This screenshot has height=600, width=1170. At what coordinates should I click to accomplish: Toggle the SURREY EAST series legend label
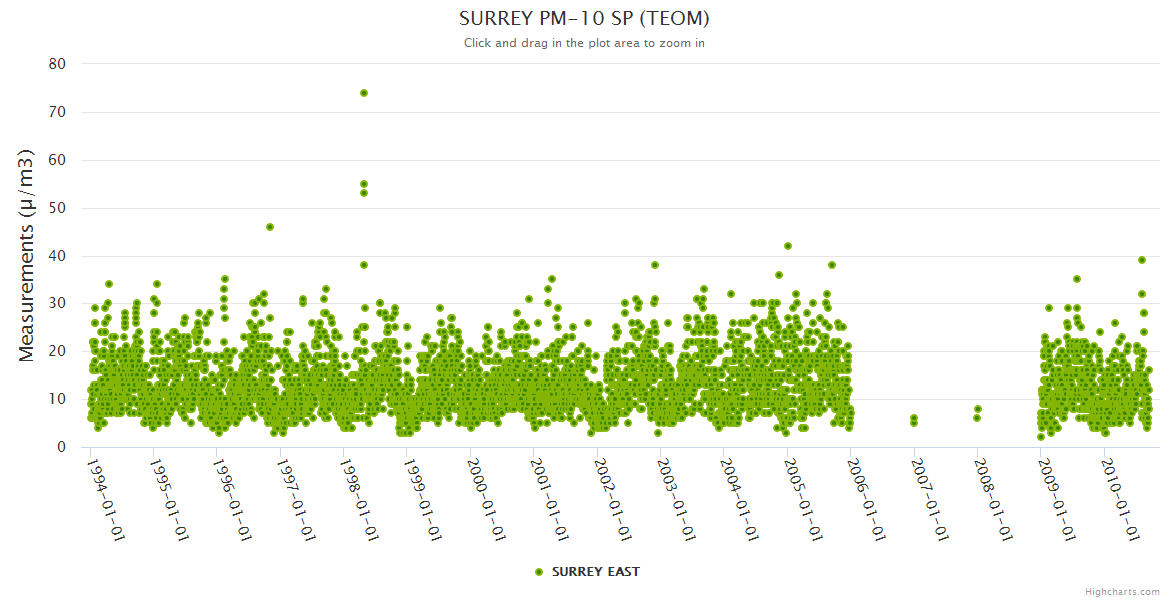[595, 572]
